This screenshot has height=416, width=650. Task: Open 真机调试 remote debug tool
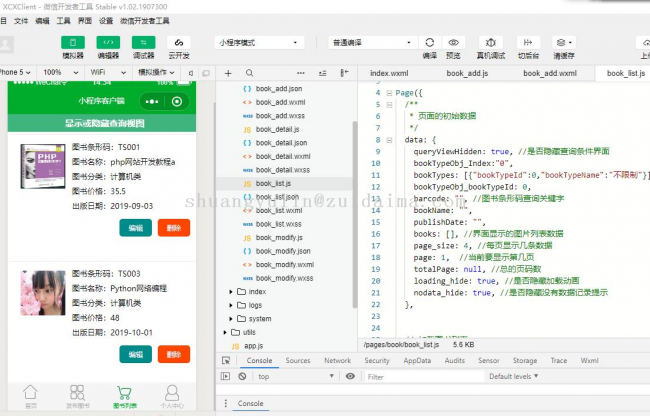pyautogui.click(x=490, y=43)
